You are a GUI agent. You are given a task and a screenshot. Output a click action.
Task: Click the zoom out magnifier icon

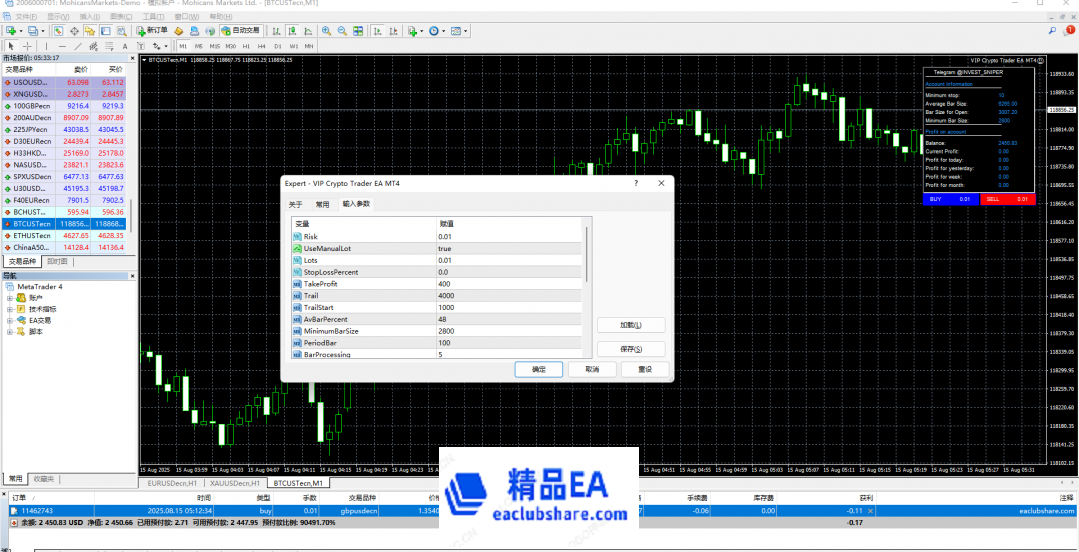pos(342,31)
